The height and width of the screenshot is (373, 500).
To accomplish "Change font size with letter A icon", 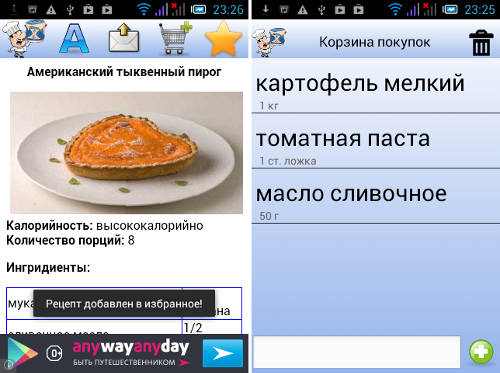I will [x=74, y=38].
